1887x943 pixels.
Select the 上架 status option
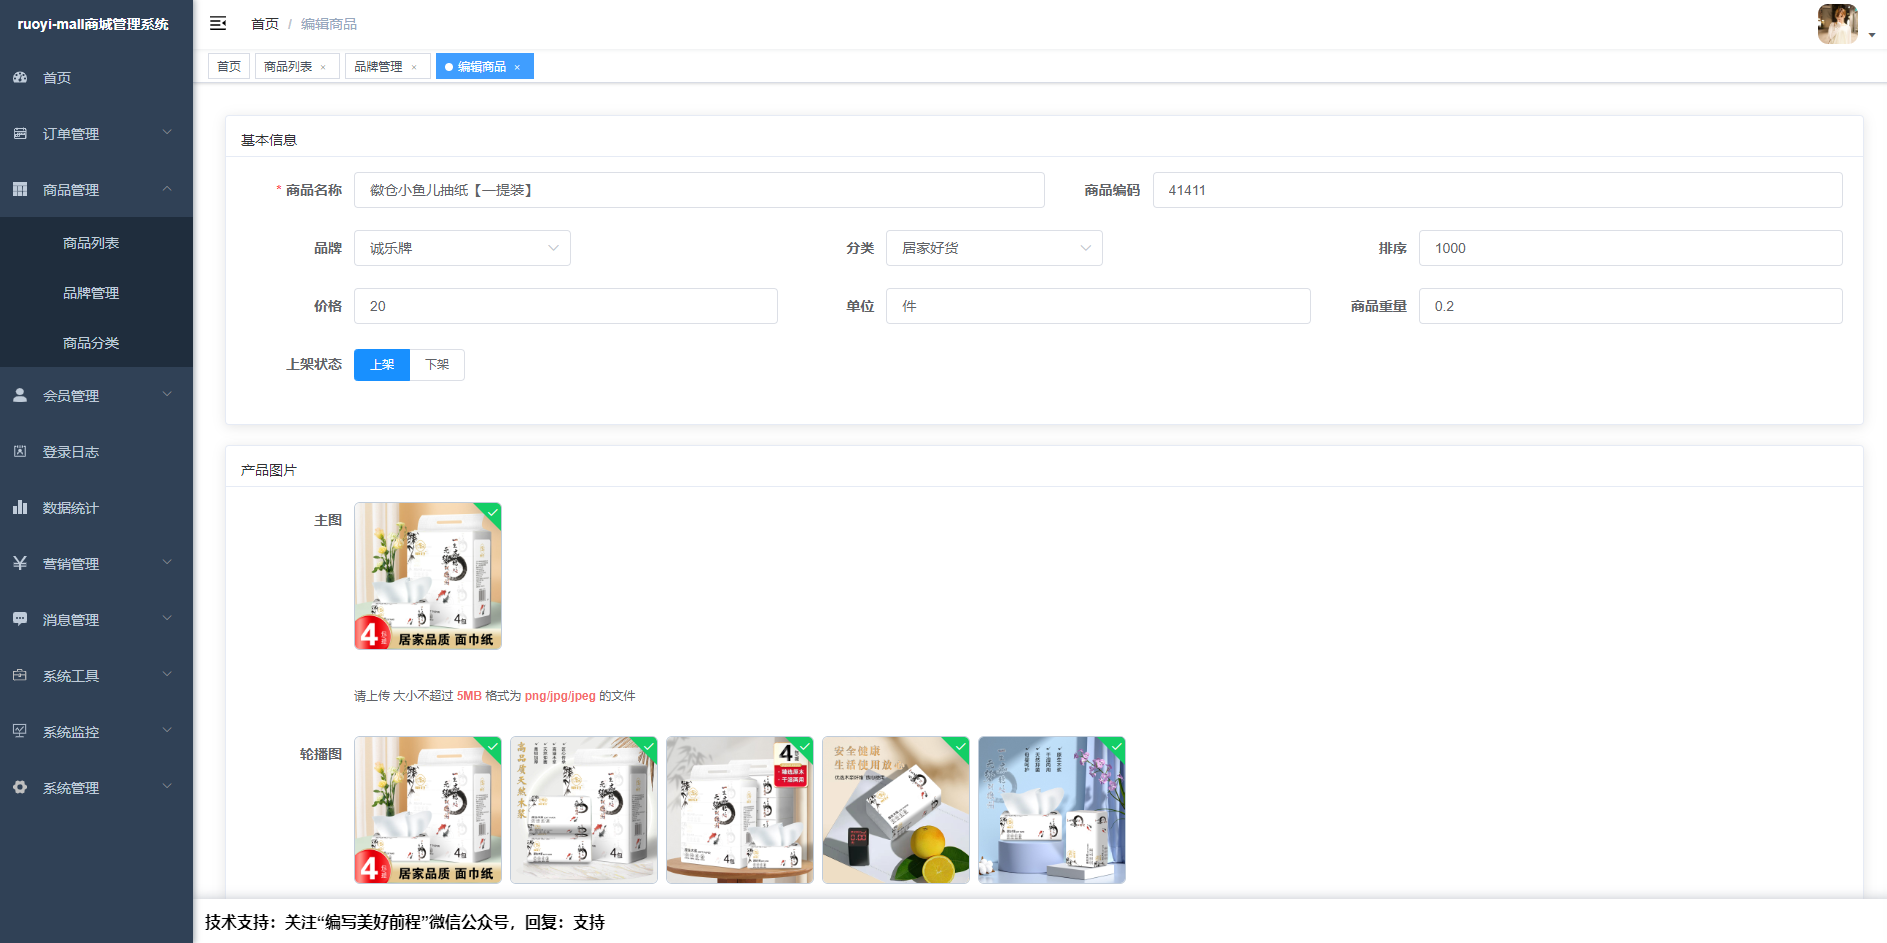coord(382,364)
